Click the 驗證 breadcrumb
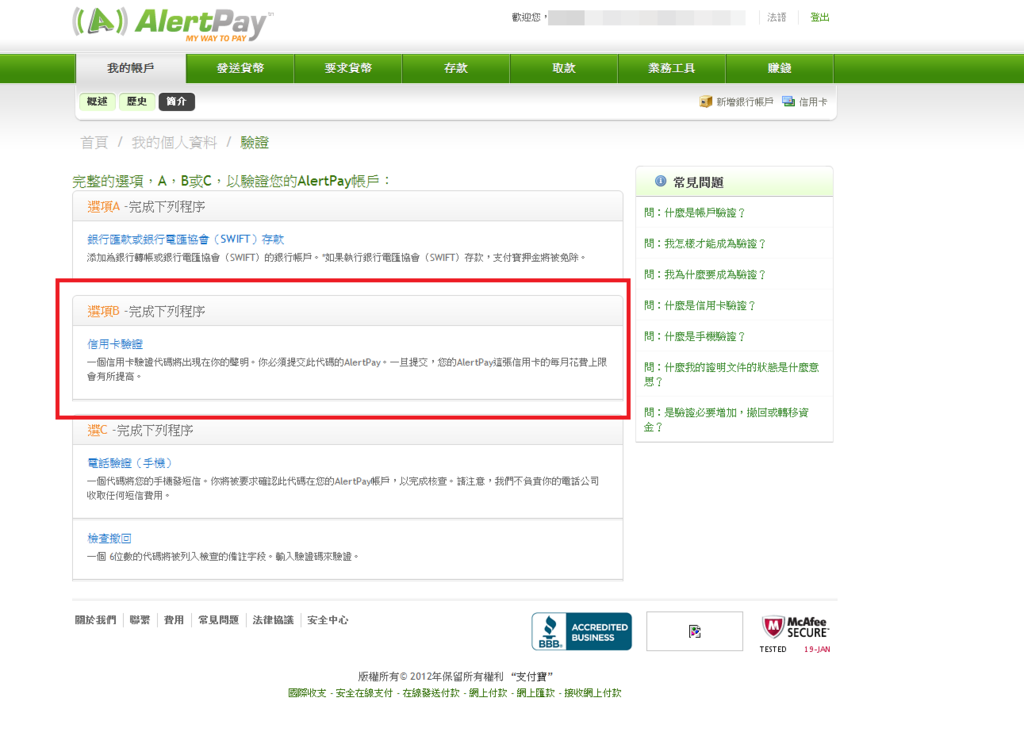This screenshot has height=736, width=1024. pos(255,142)
